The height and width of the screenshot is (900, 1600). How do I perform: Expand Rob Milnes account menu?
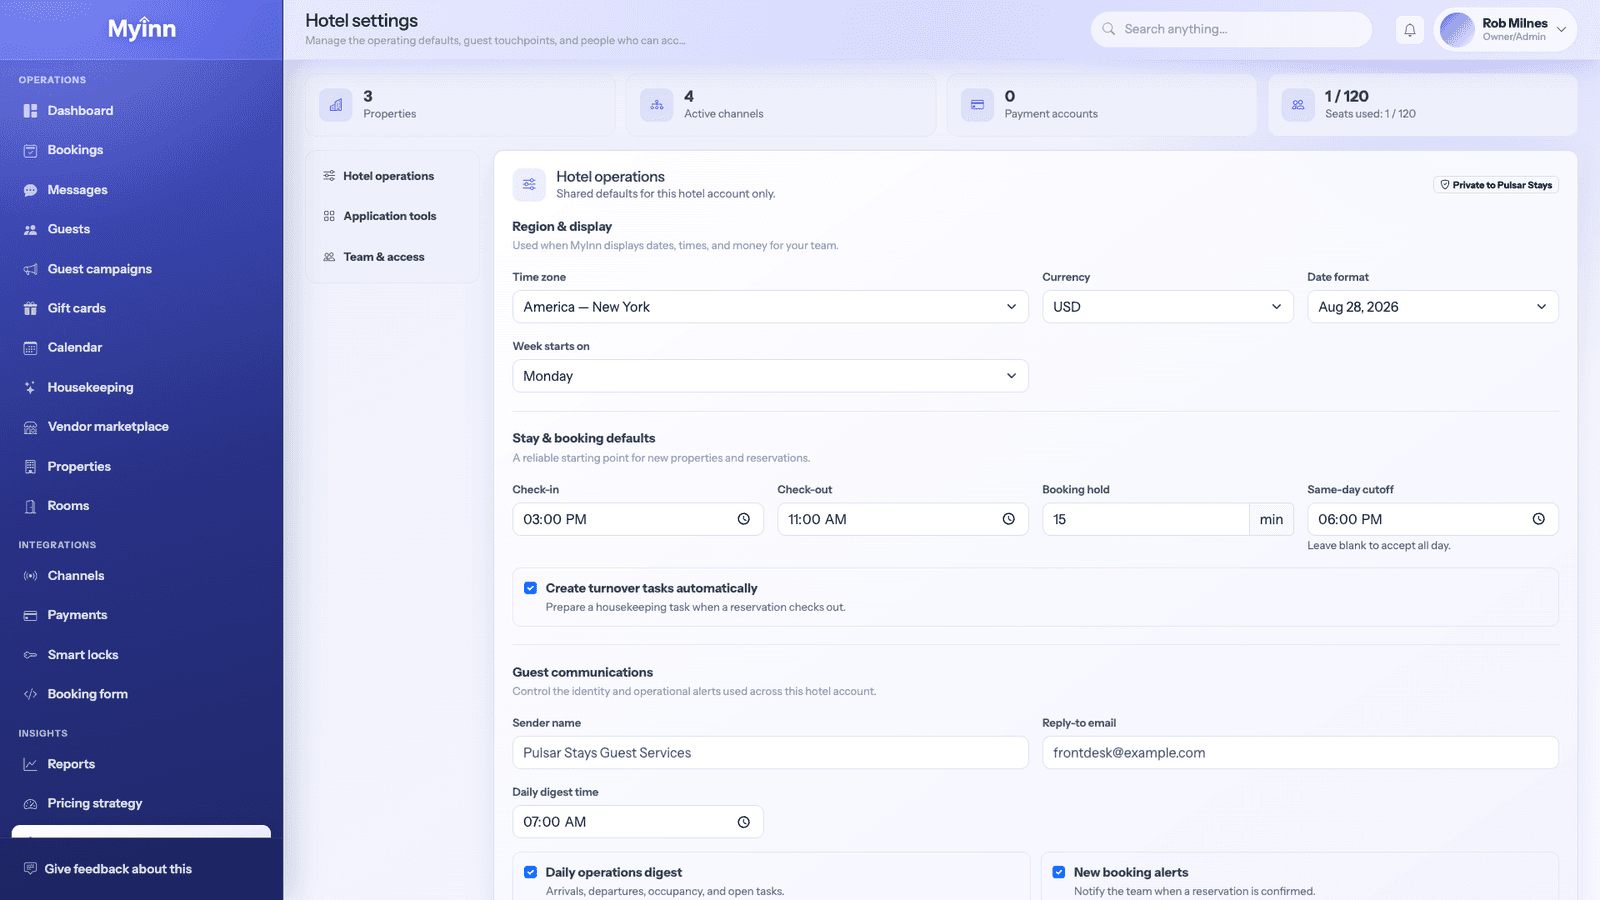click(1505, 30)
